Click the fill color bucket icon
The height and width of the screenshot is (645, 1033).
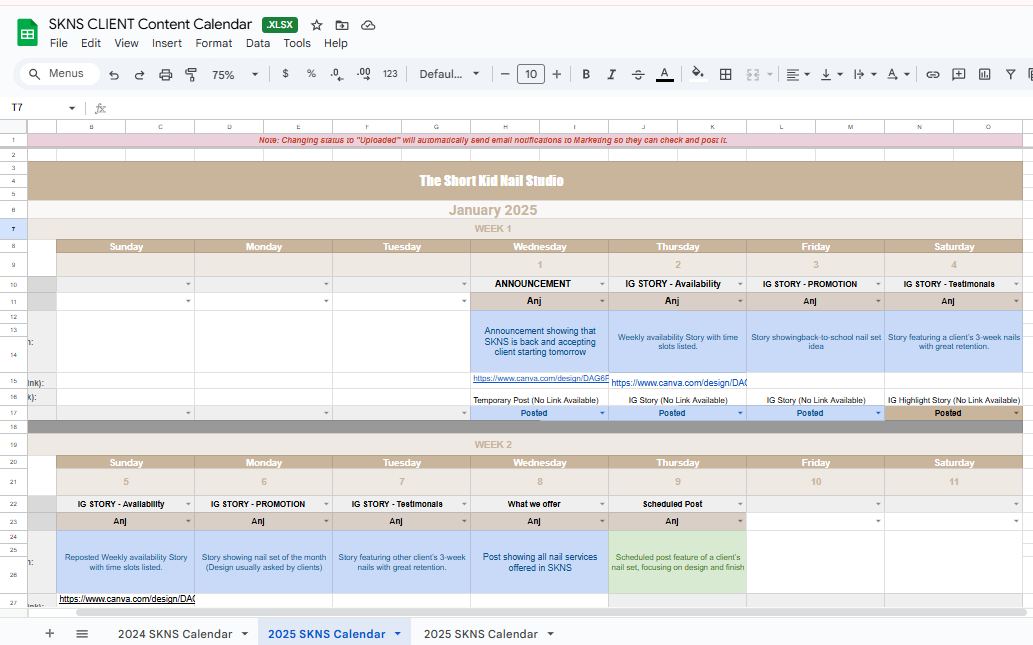[x=698, y=74]
